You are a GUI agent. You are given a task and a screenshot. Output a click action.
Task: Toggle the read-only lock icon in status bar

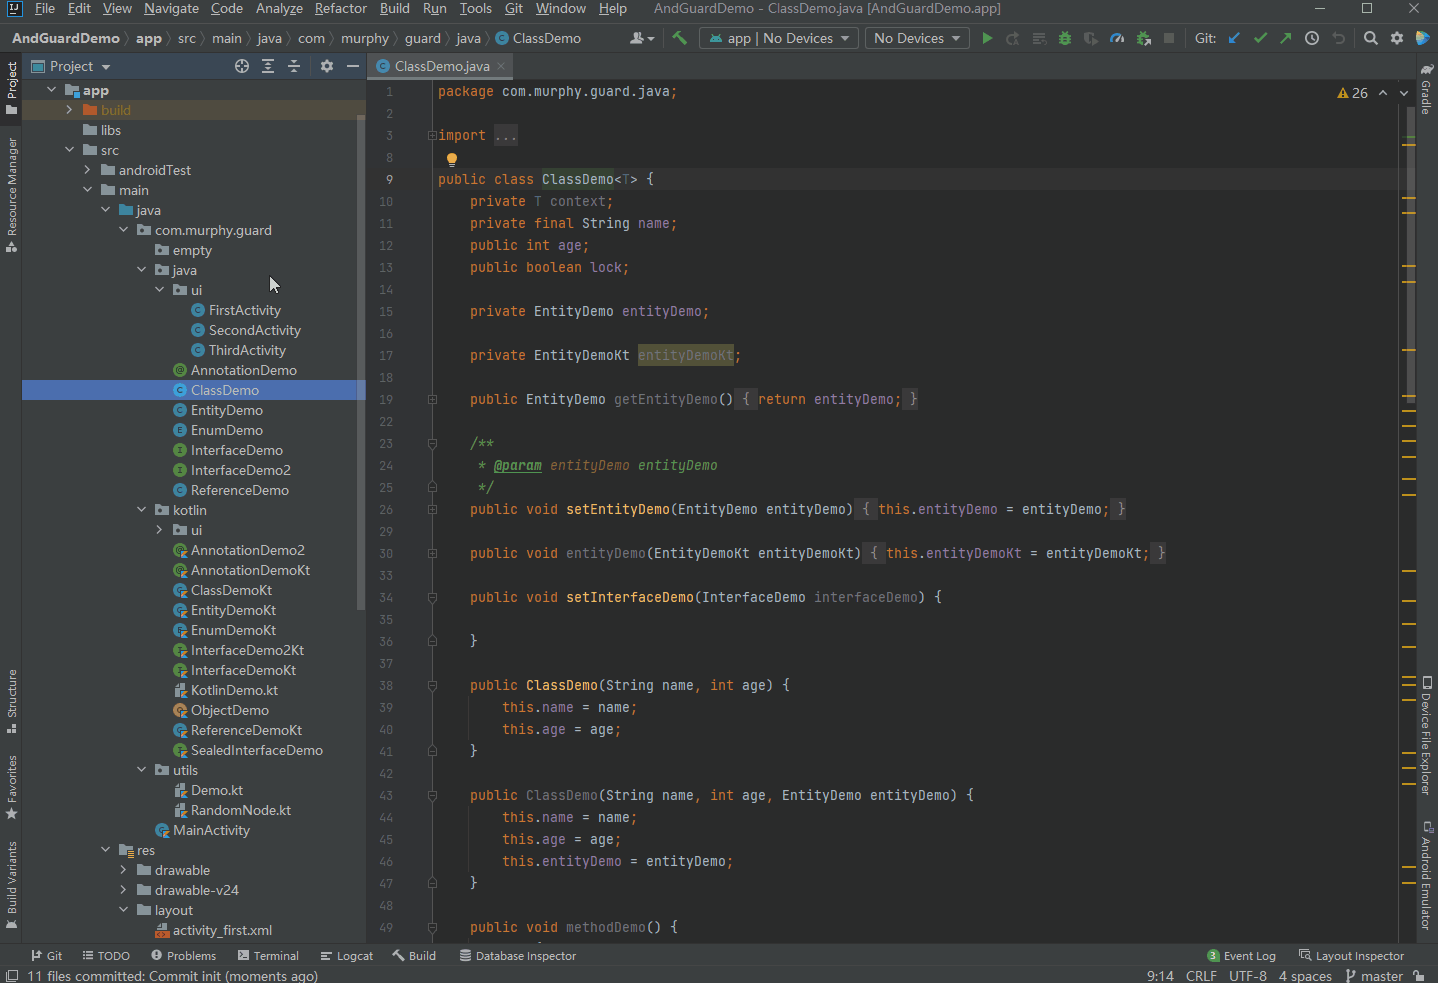(x=1419, y=976)
